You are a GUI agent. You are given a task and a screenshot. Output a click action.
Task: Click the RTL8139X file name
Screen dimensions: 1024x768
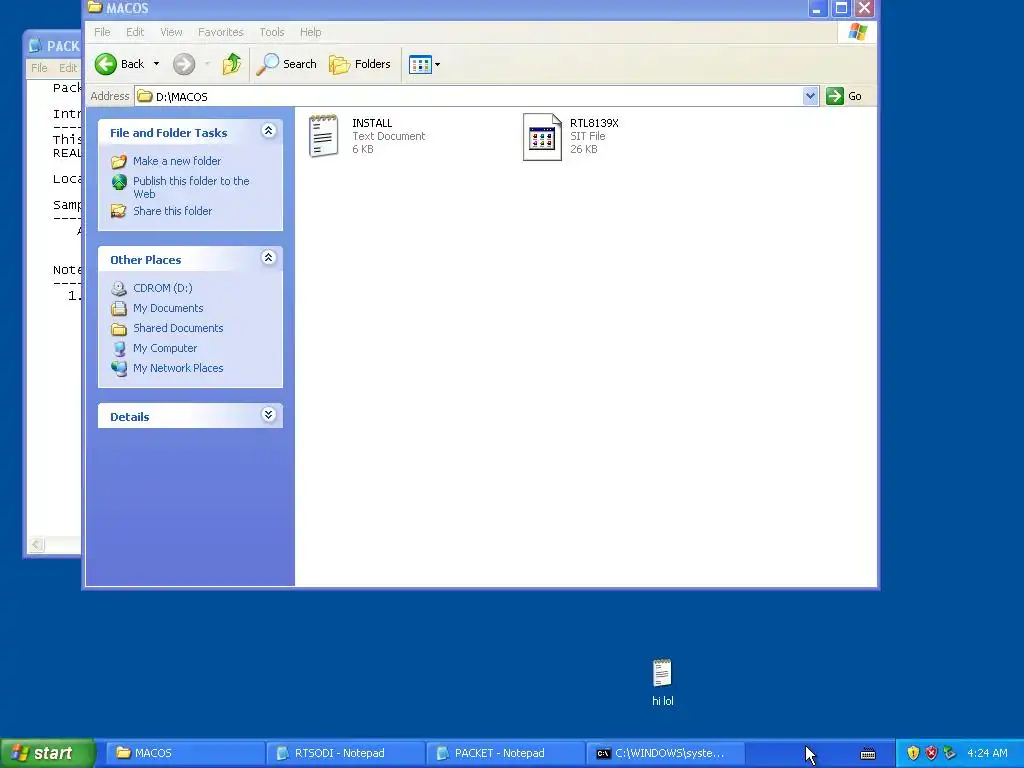tap(594, 123)
